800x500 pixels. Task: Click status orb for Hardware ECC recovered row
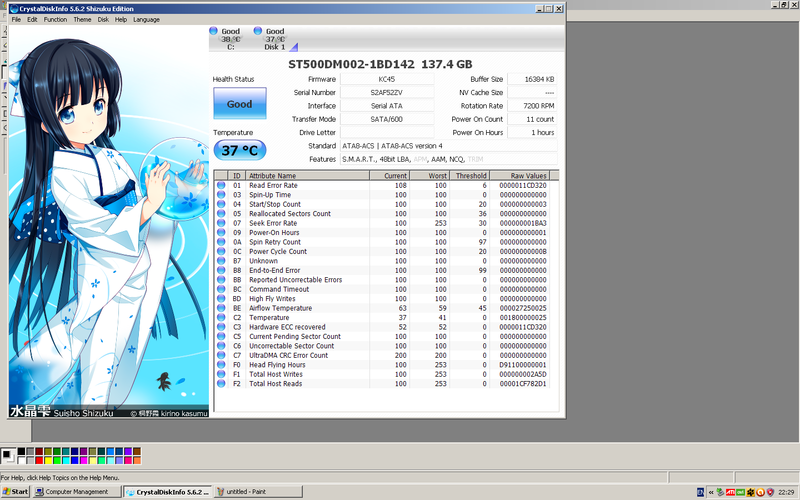coord(221,327)
